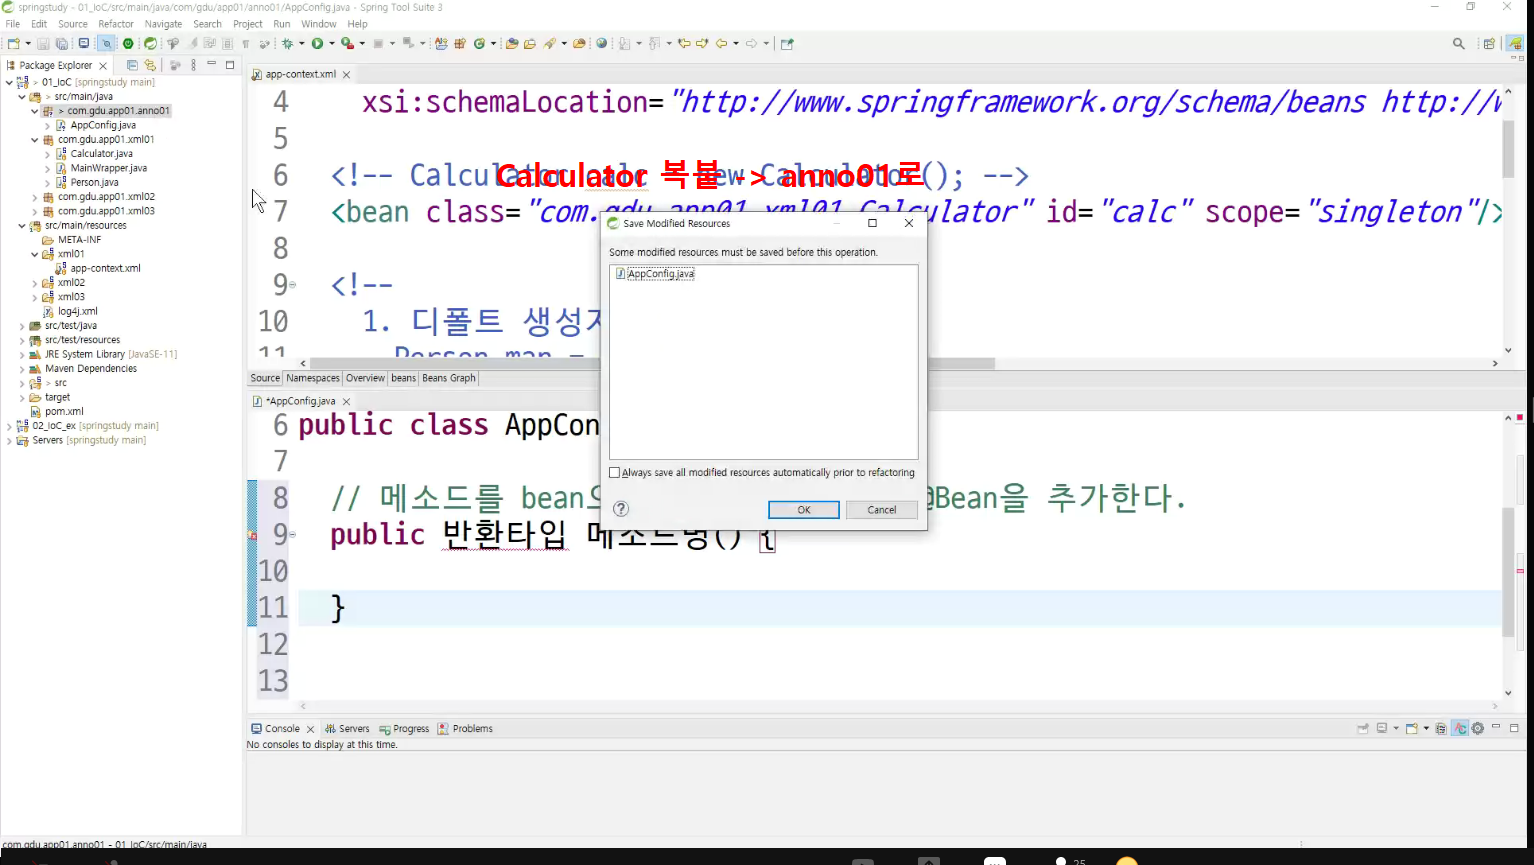Select AppConfig.java under com.gdu.app01.anno01
This screenshot has width=1534, height=865.
coord(103,126)
